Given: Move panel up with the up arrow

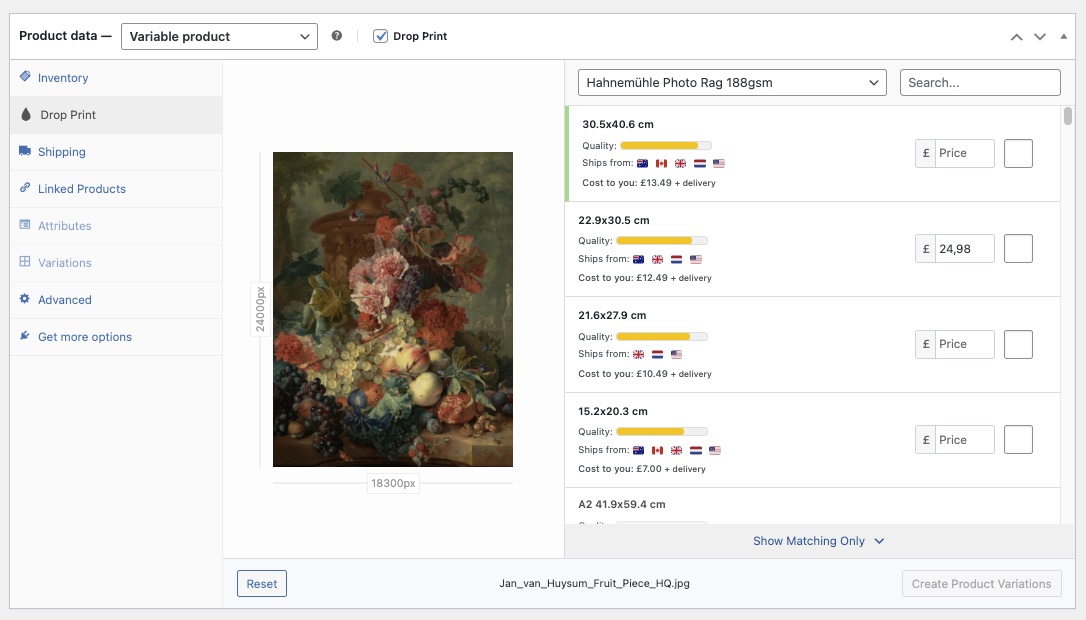Looking at the screenshot, I should point(1016,37).
